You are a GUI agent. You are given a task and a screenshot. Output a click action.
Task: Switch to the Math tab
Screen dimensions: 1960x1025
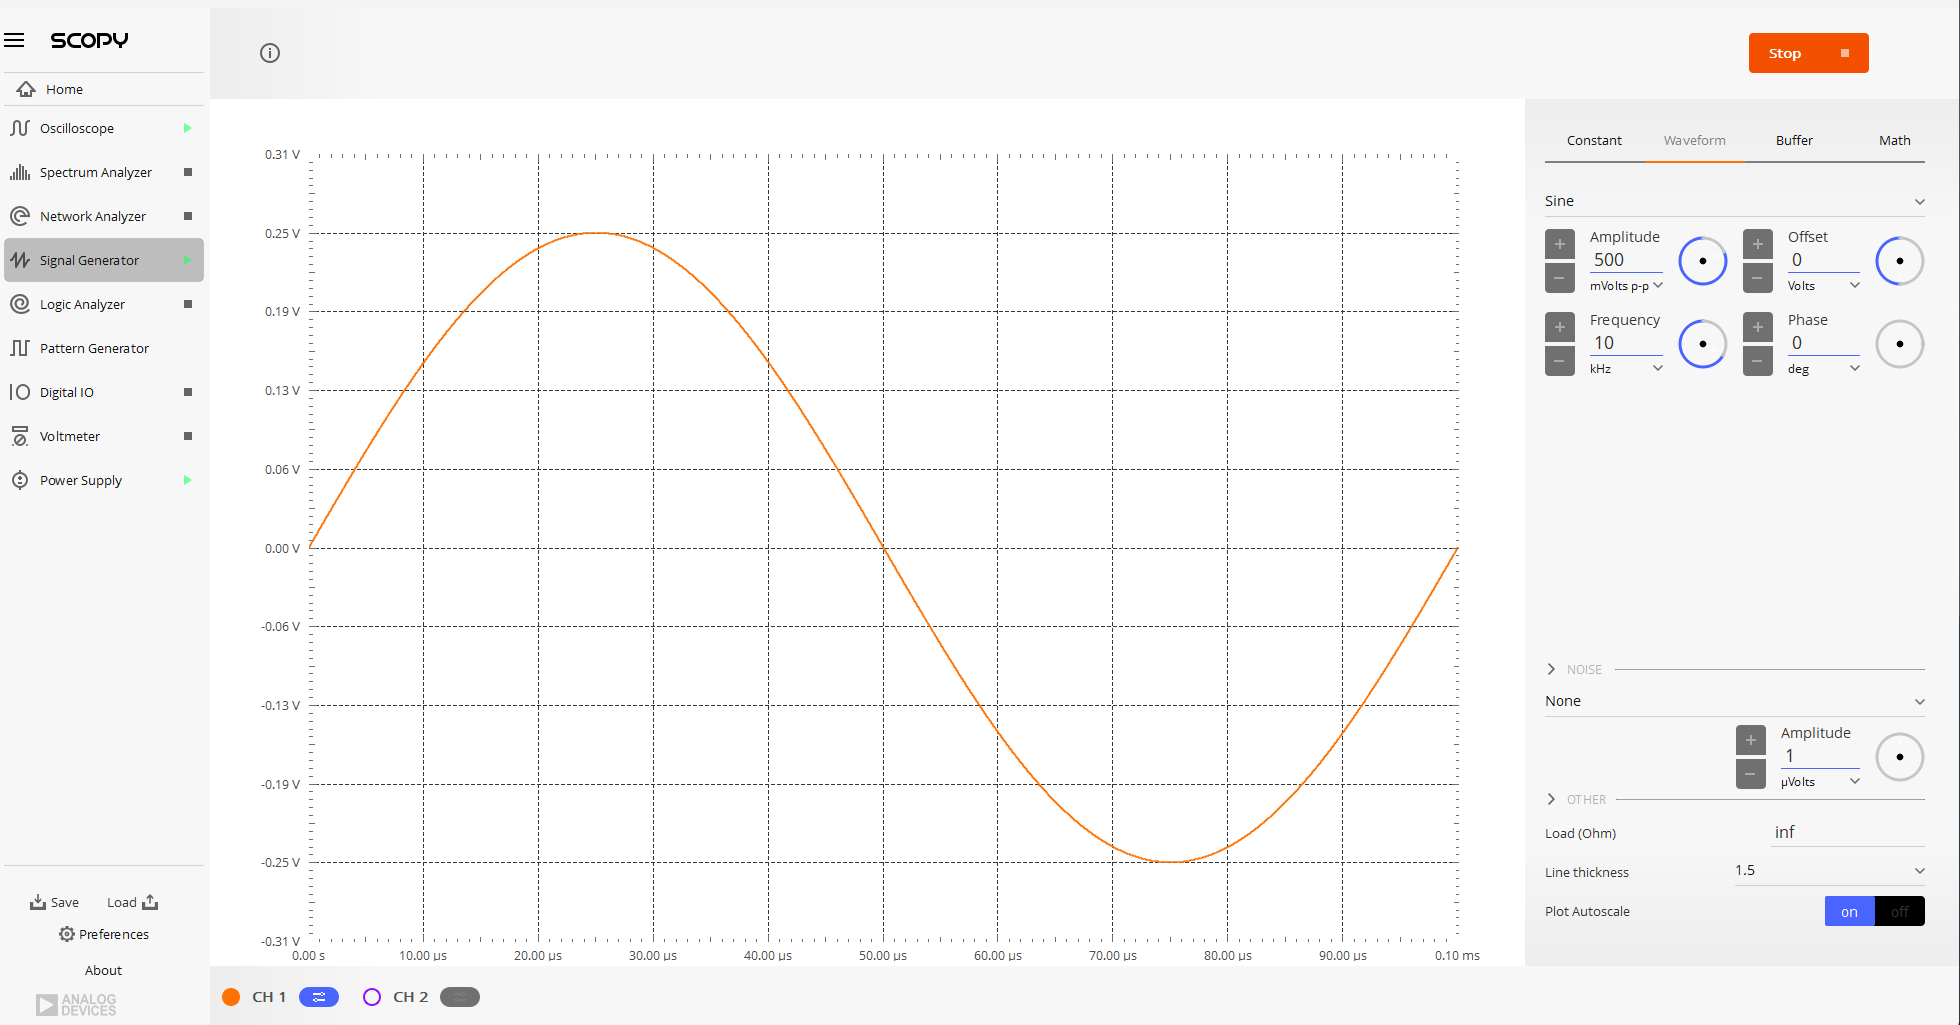tap(1894, 140)
